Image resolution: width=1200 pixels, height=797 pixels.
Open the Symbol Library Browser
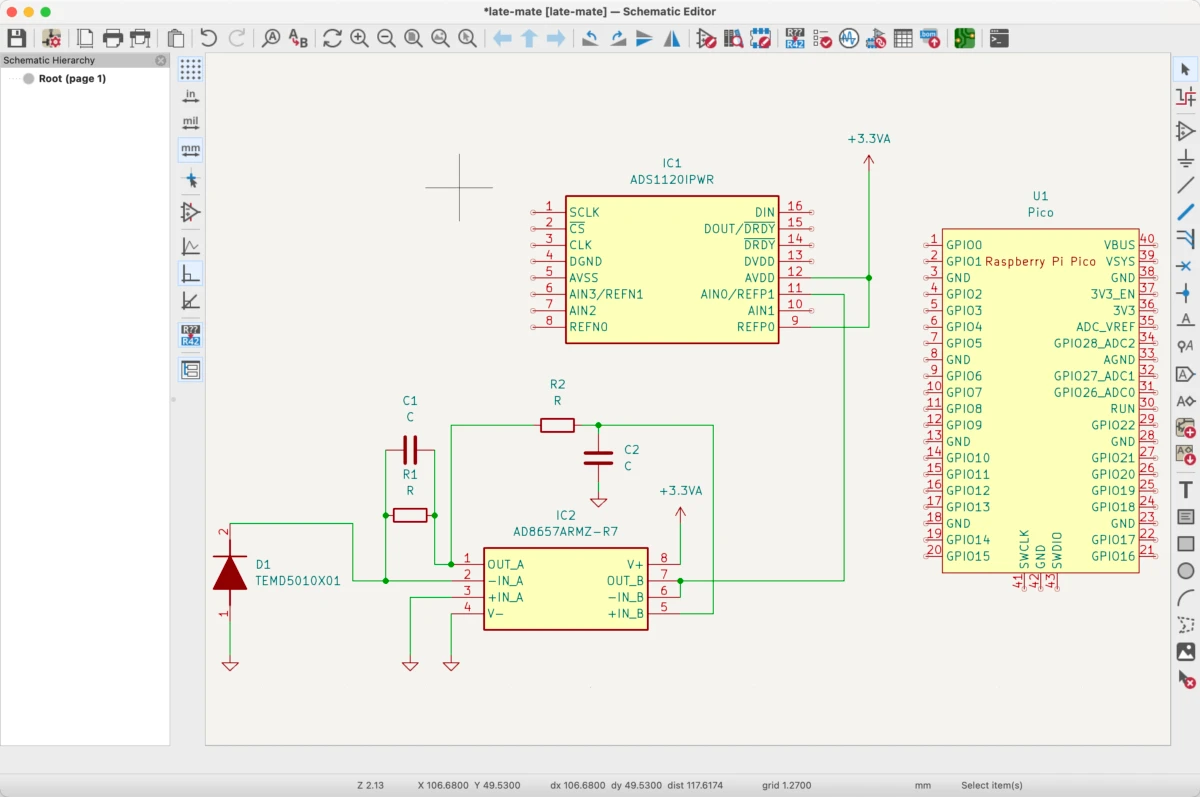734,38
